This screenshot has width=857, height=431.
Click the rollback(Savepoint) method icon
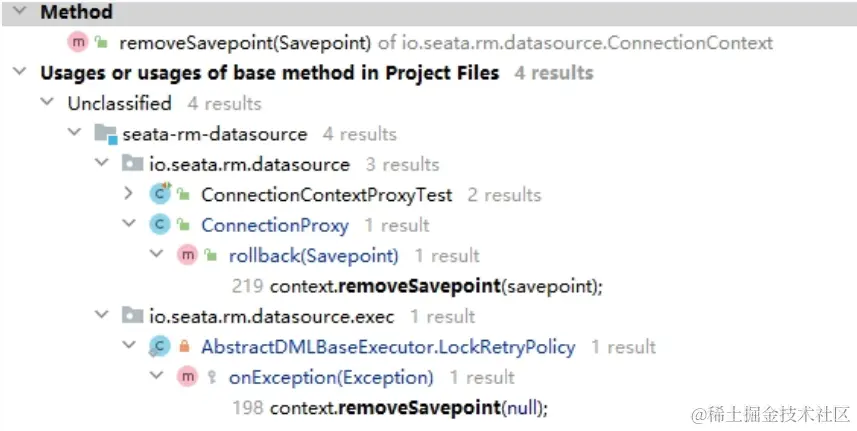tap(187, 255)
